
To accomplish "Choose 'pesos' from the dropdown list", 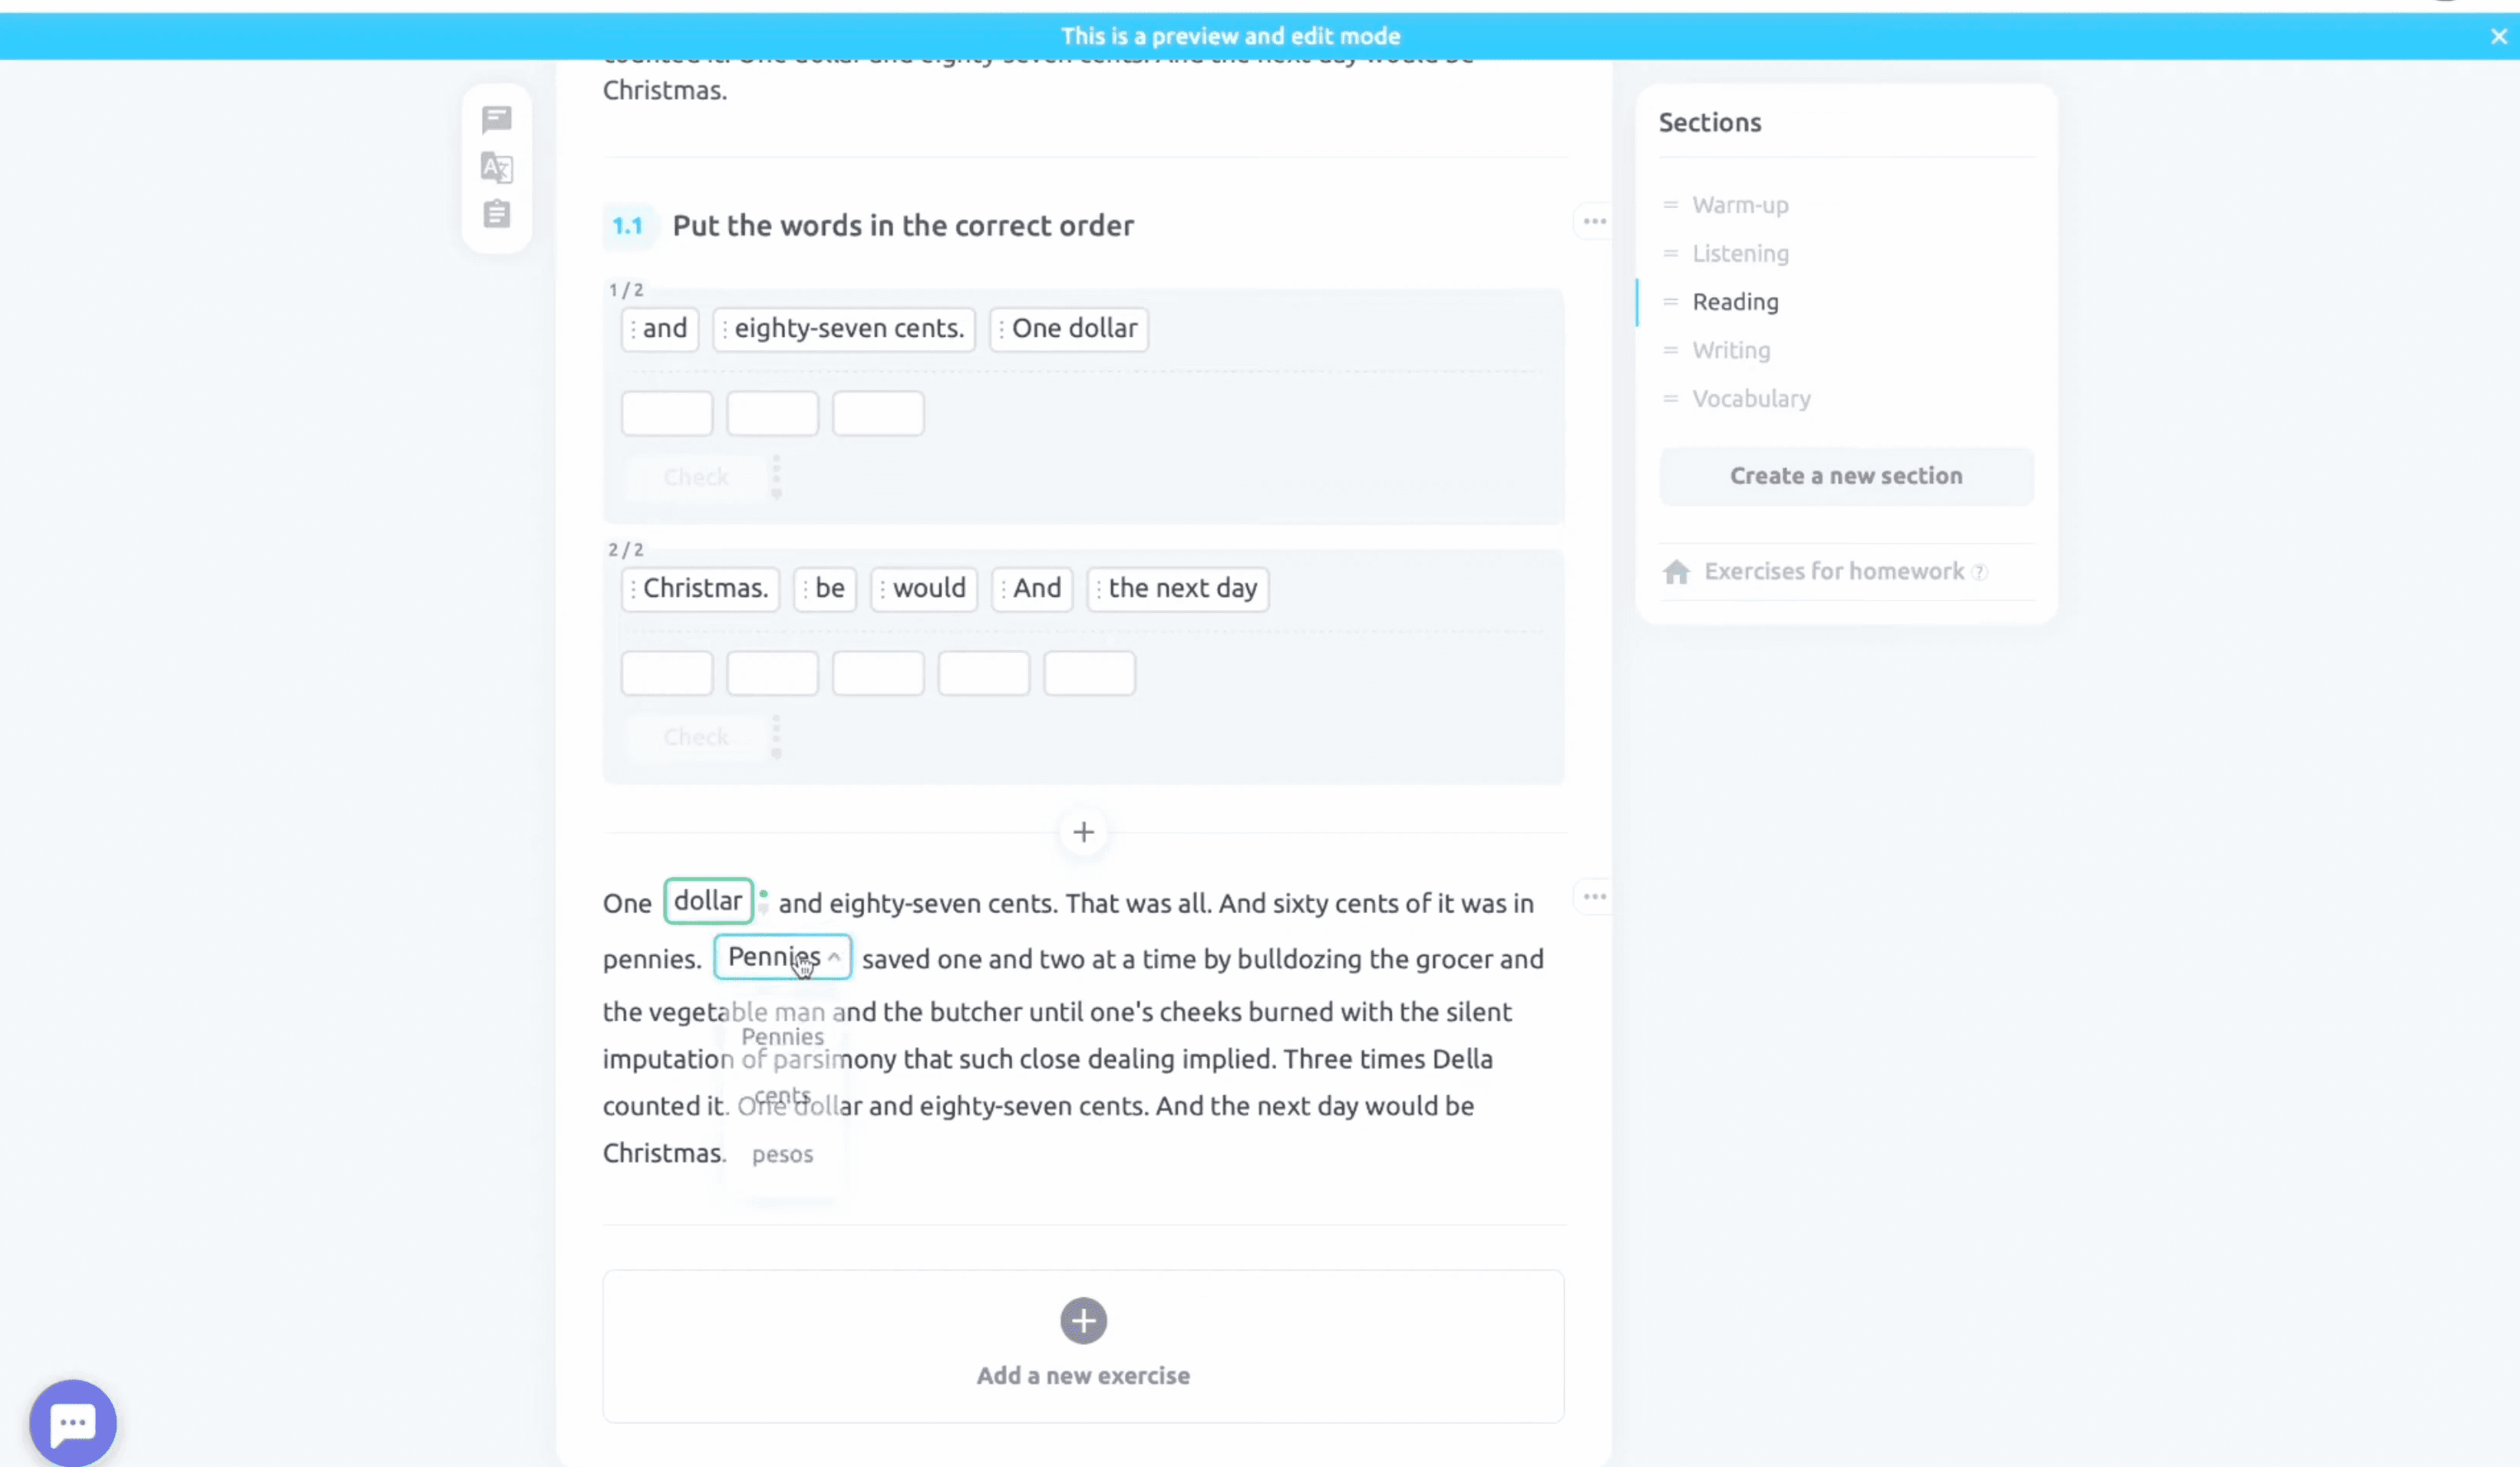I will (782, 1154).
